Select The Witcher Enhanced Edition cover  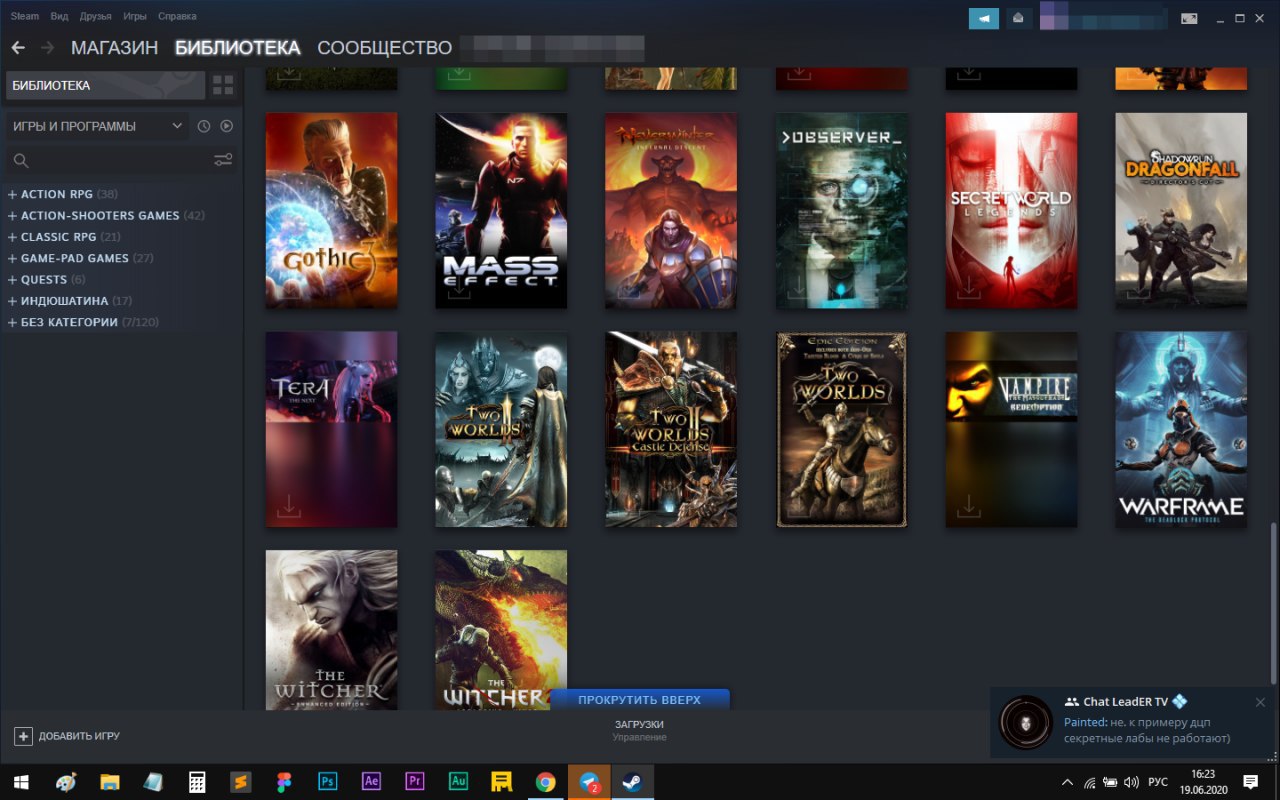click(331, 630)
